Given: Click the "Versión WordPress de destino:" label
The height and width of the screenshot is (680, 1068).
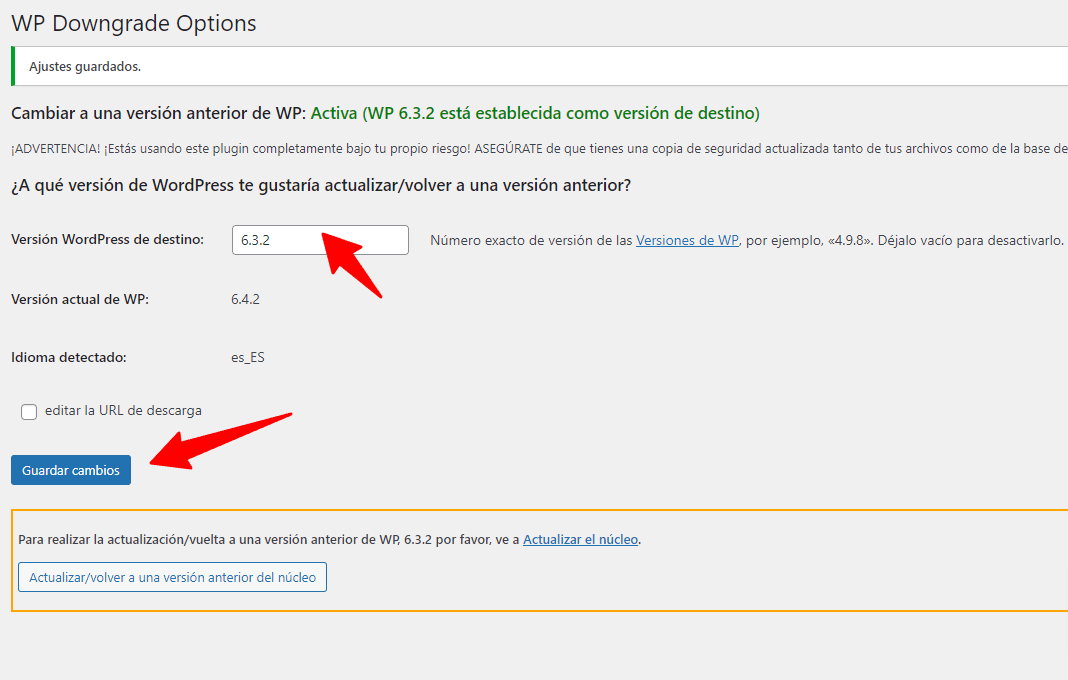Looking at the screenshot, I should click(x=108, y=240).
